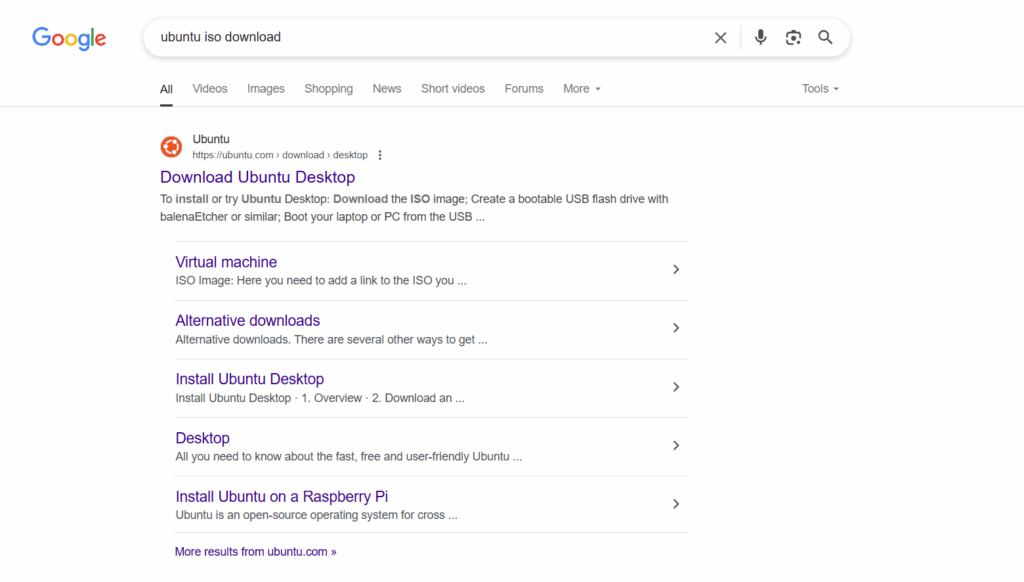Click the text 'Ubuntu is an open-source operating system'
The height and width of the screenshot is (582, 1024).
pyautogui.click(x=316, y=515)
